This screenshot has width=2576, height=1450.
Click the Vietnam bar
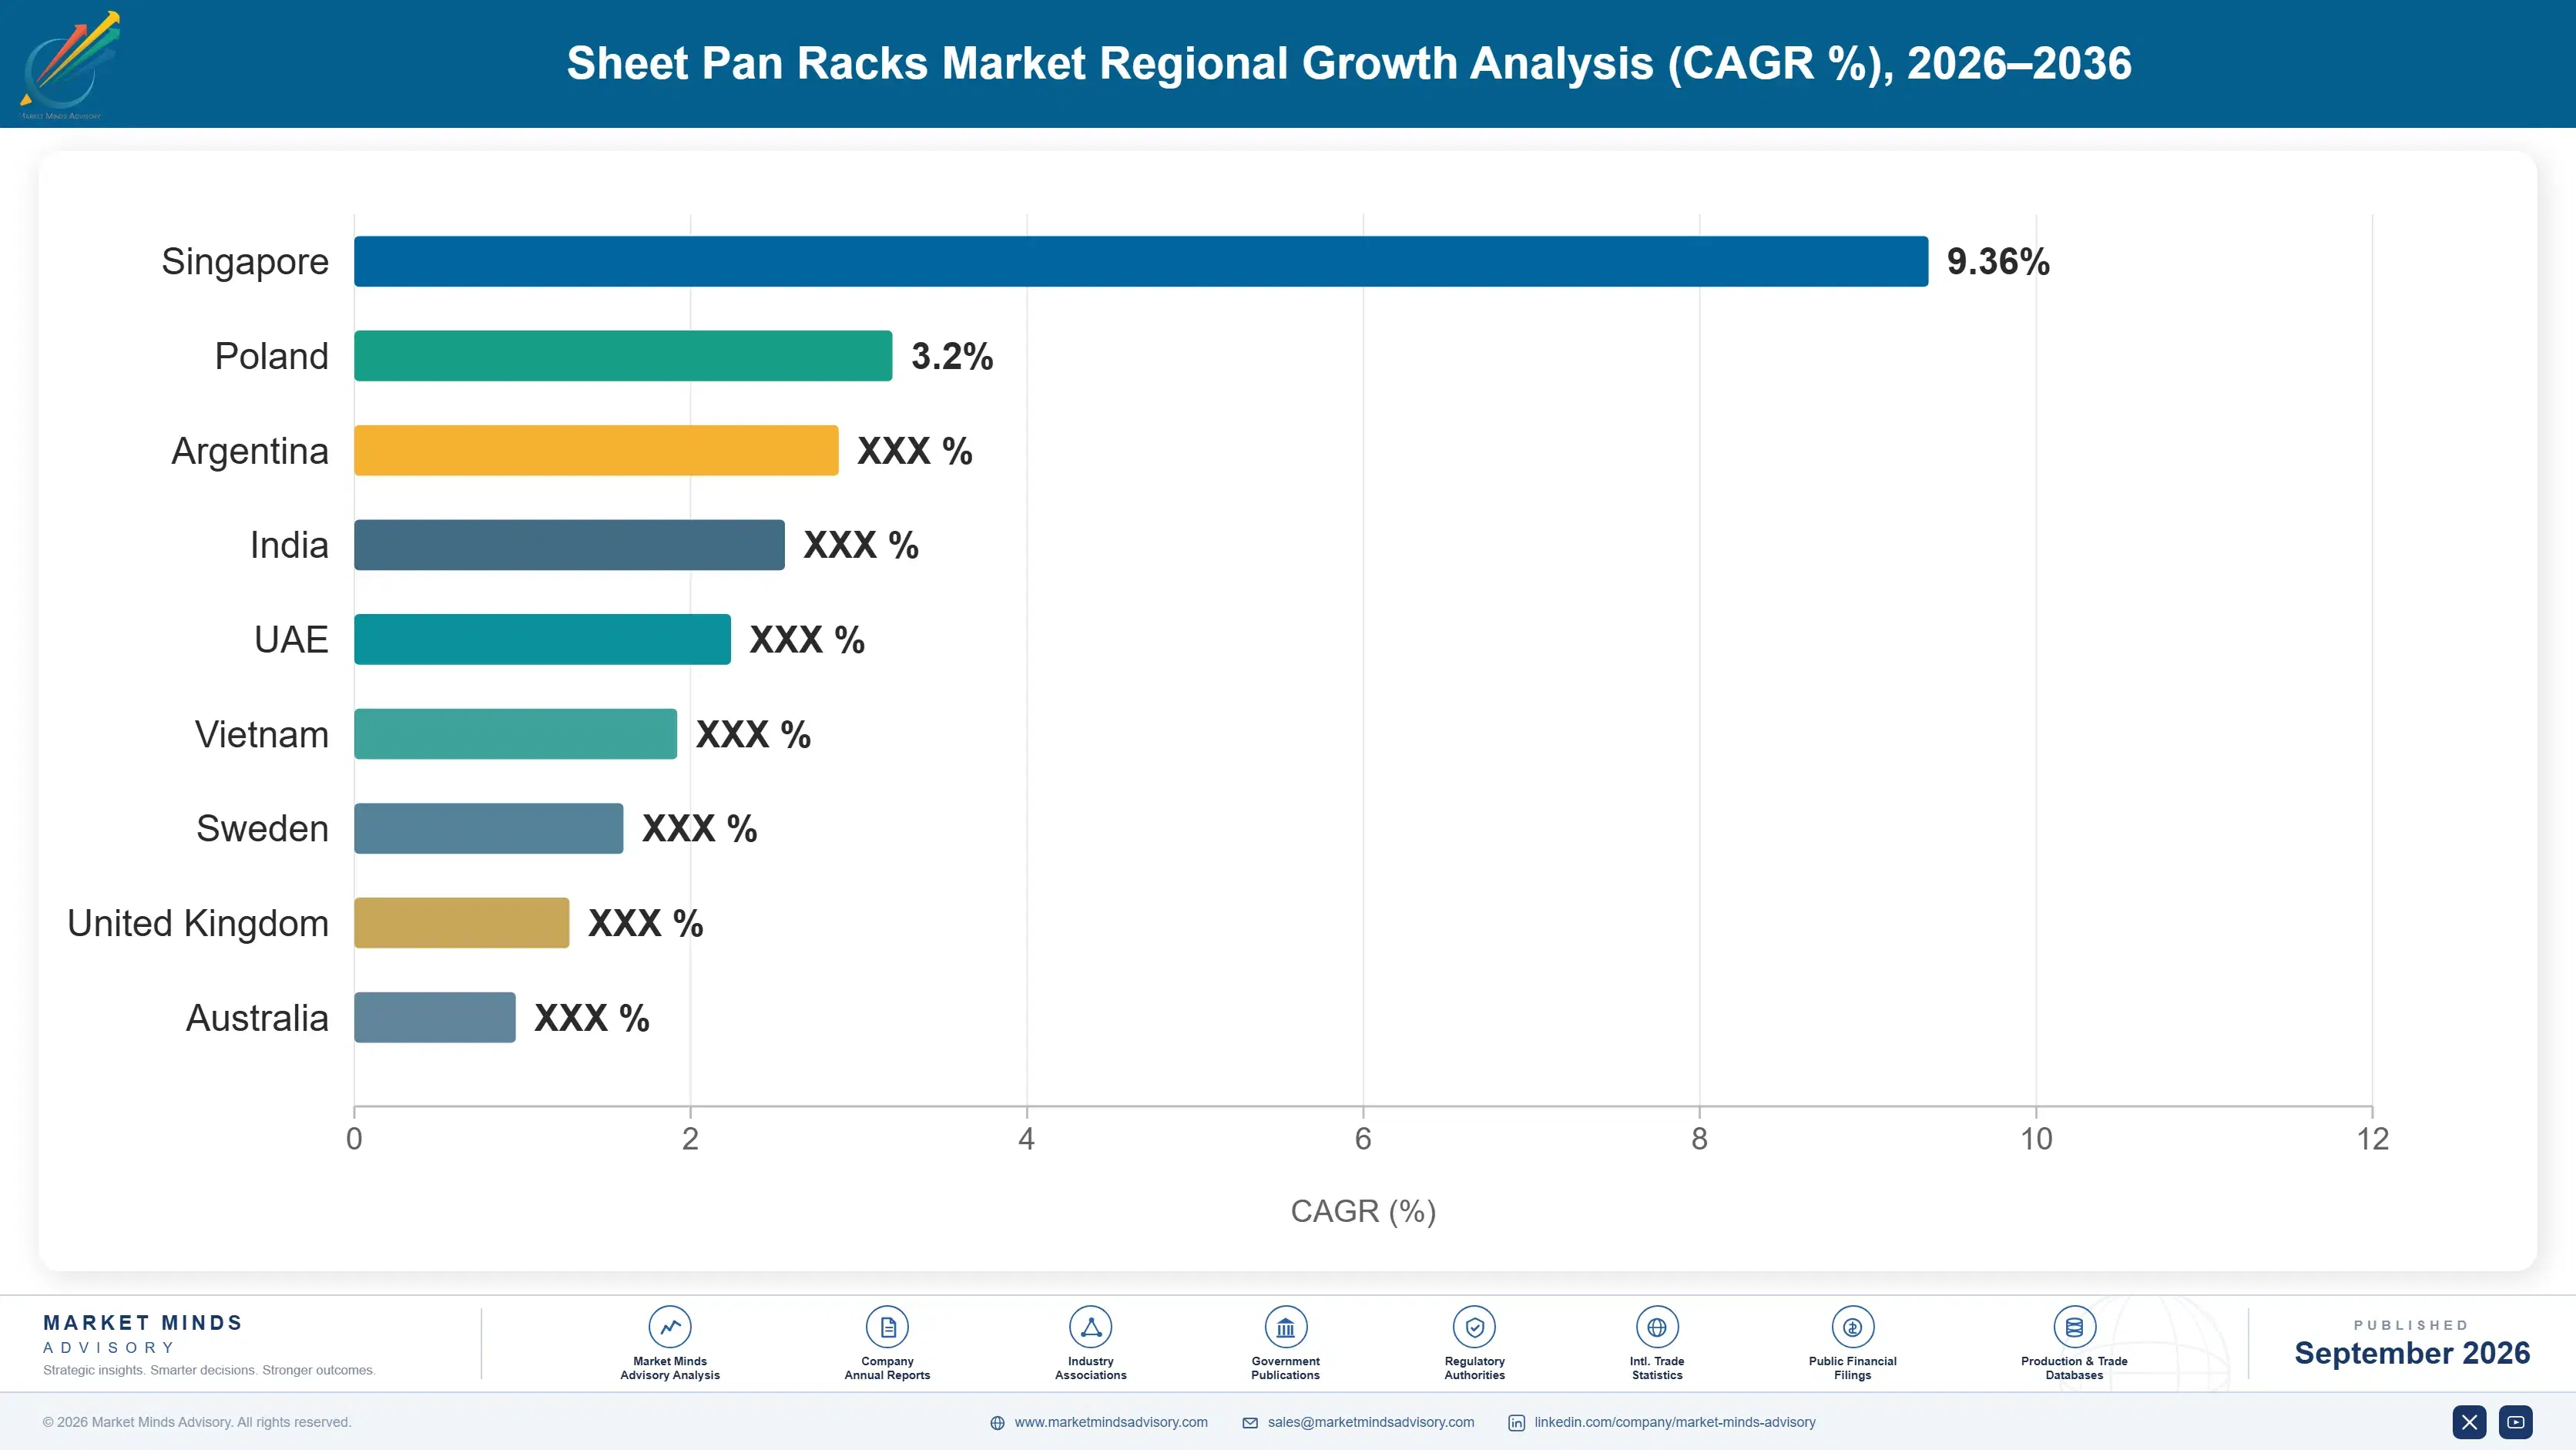tap(515, 734)
